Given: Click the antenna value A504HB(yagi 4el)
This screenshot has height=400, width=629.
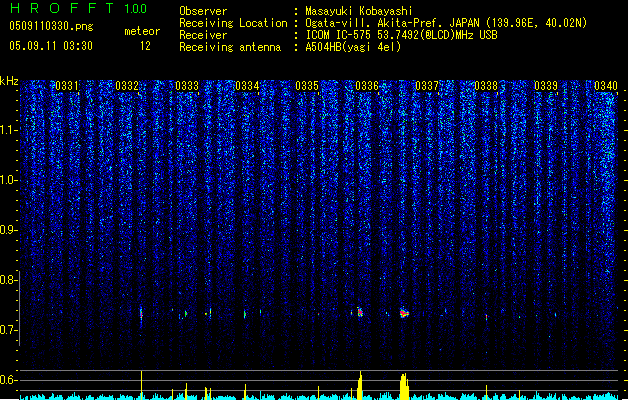Looking at the screenshot, I should [353, 47].
